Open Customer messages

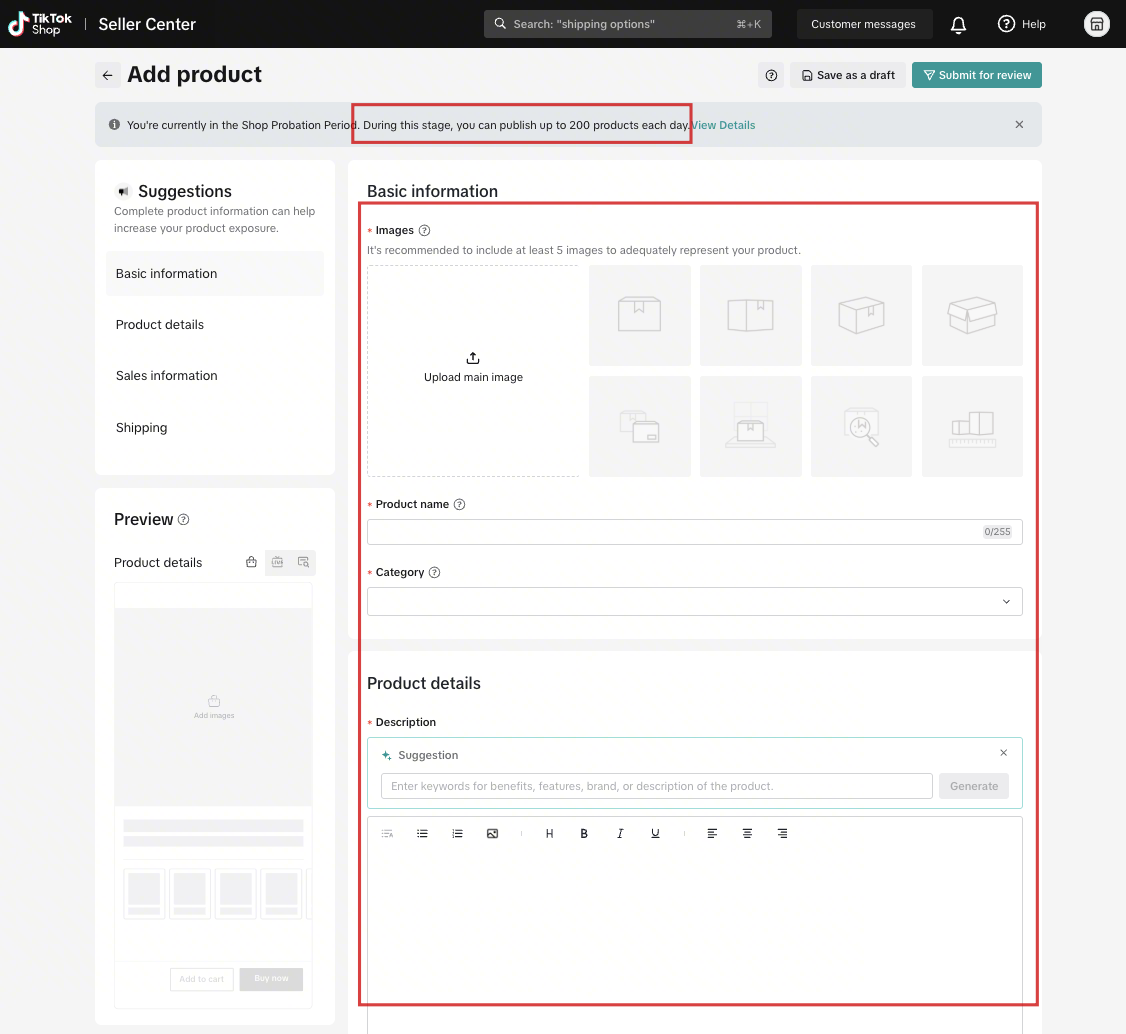864,24
